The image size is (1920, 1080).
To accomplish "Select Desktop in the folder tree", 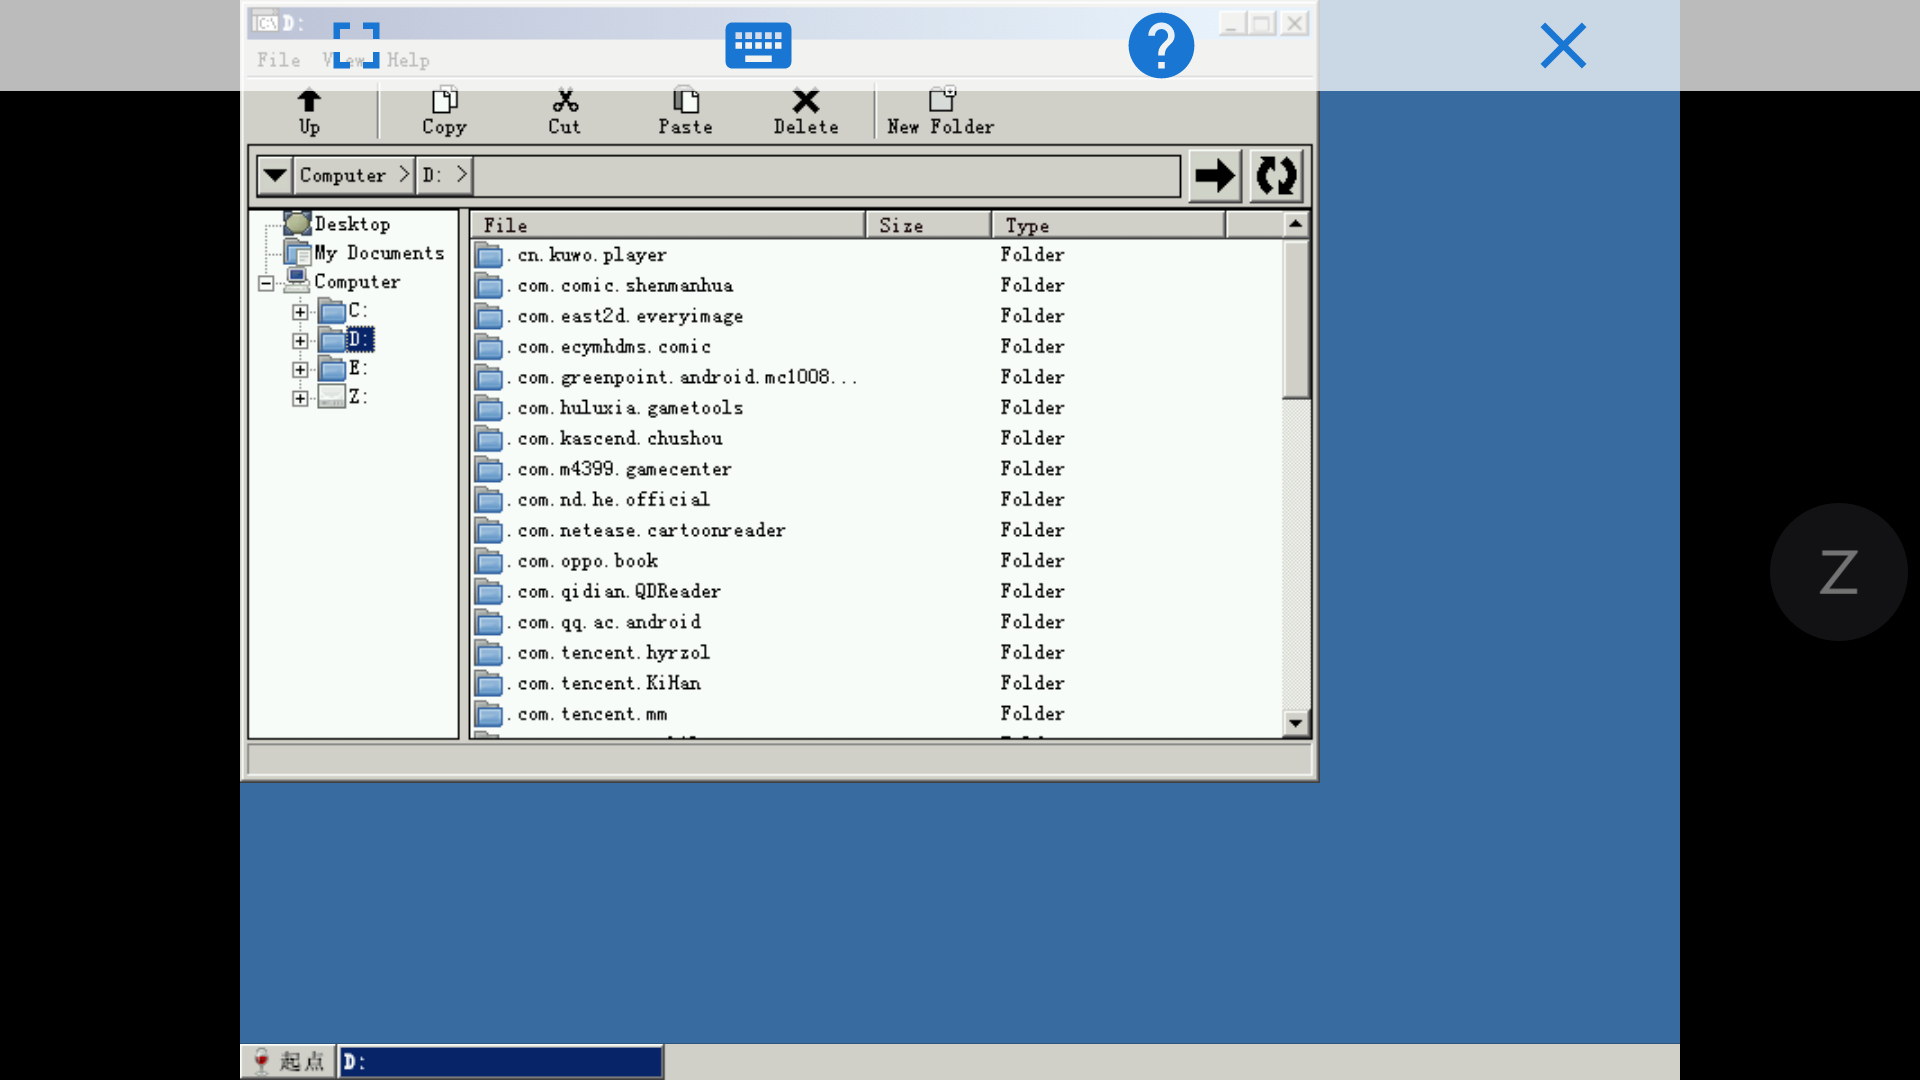I will click(x=351, y=224).
